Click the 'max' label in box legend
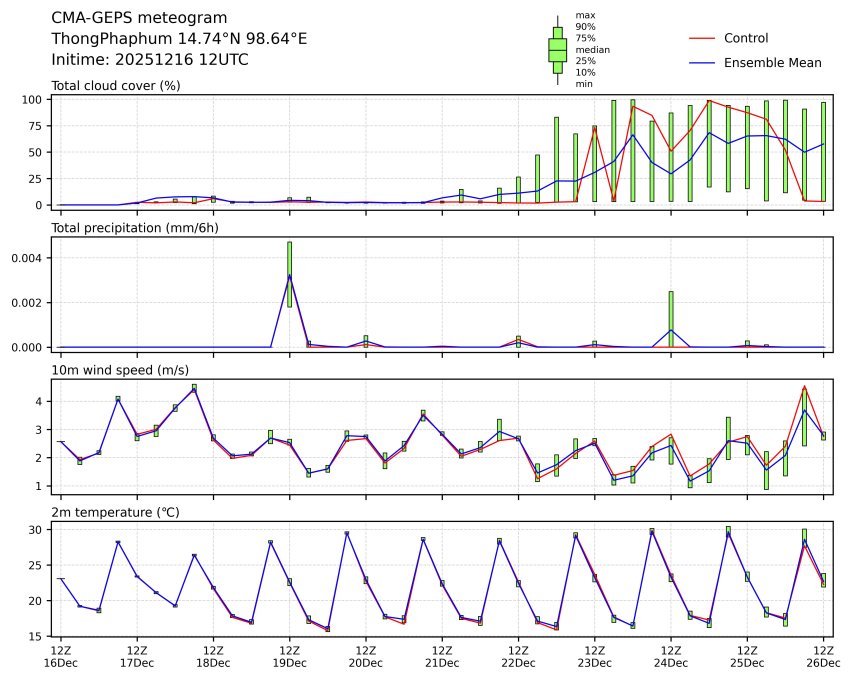This screenshot has width=852, height=680. 585,15
